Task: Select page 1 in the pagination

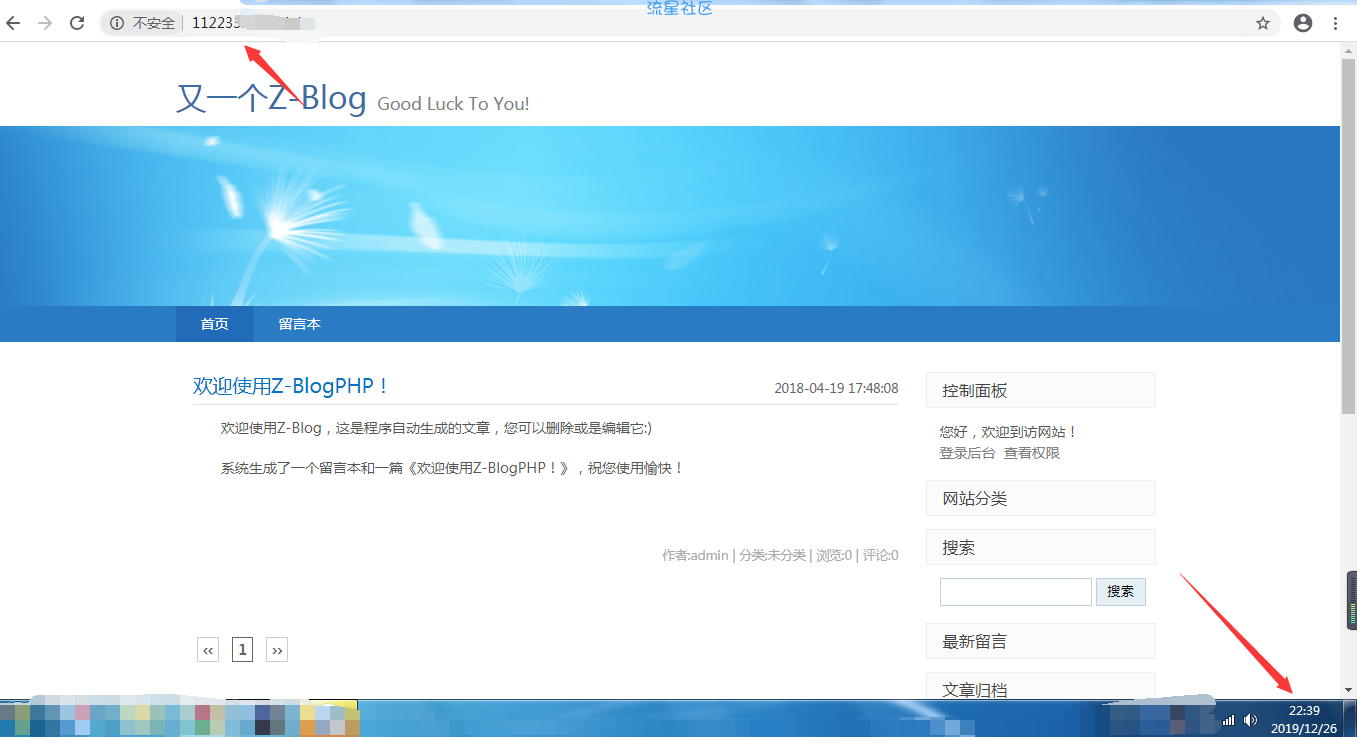Action: coord(242,650)
